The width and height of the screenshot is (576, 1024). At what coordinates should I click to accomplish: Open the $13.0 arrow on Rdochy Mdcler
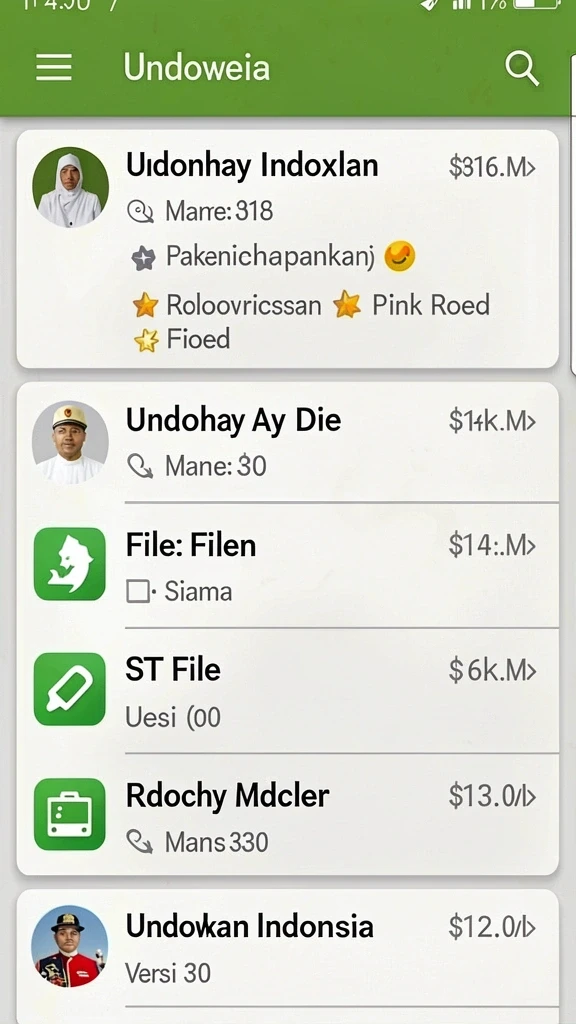(x=530, y=797)
